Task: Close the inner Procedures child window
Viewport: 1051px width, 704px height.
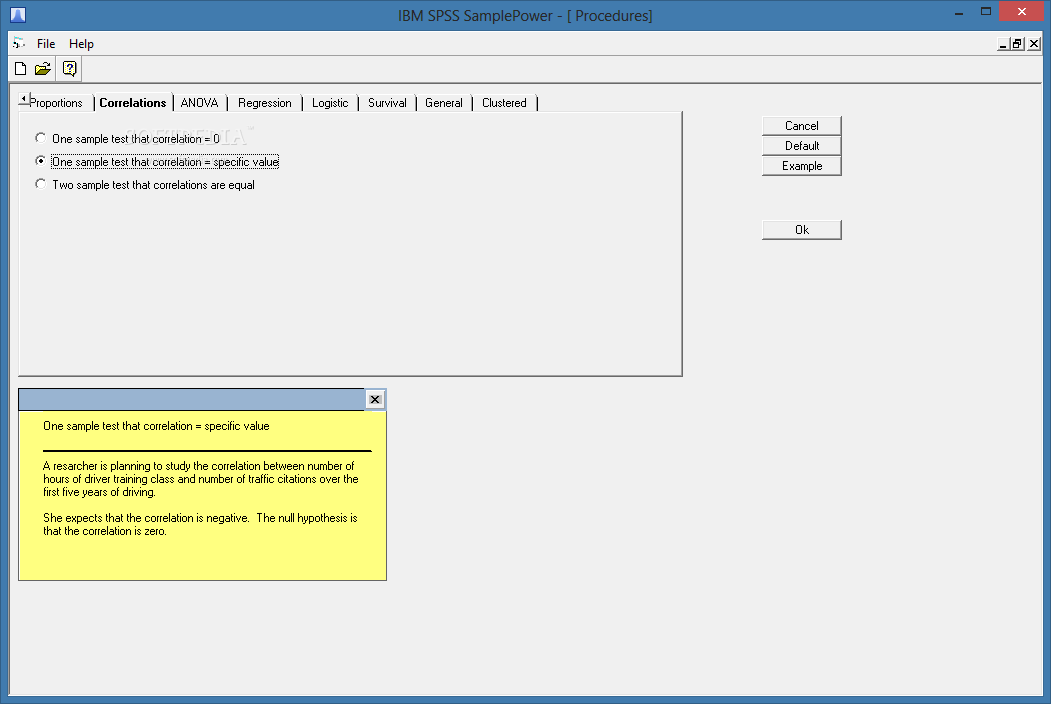Action: coord(1034,44)
